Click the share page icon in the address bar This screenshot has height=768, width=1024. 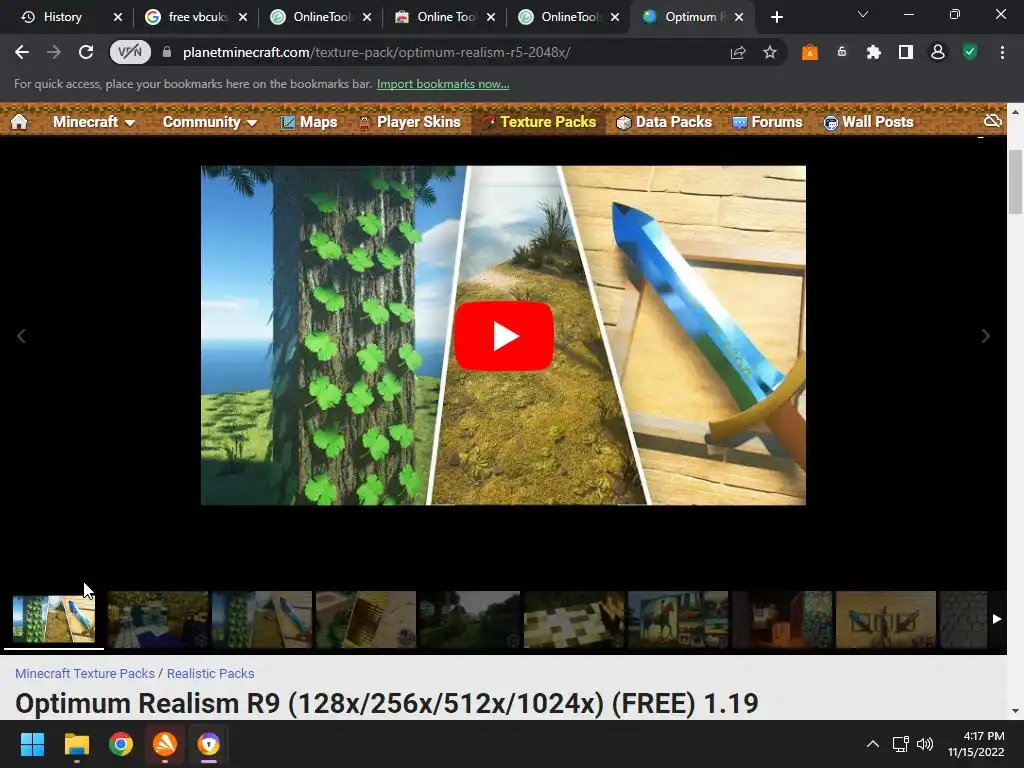pyautogui.click(x=738, y=52)
